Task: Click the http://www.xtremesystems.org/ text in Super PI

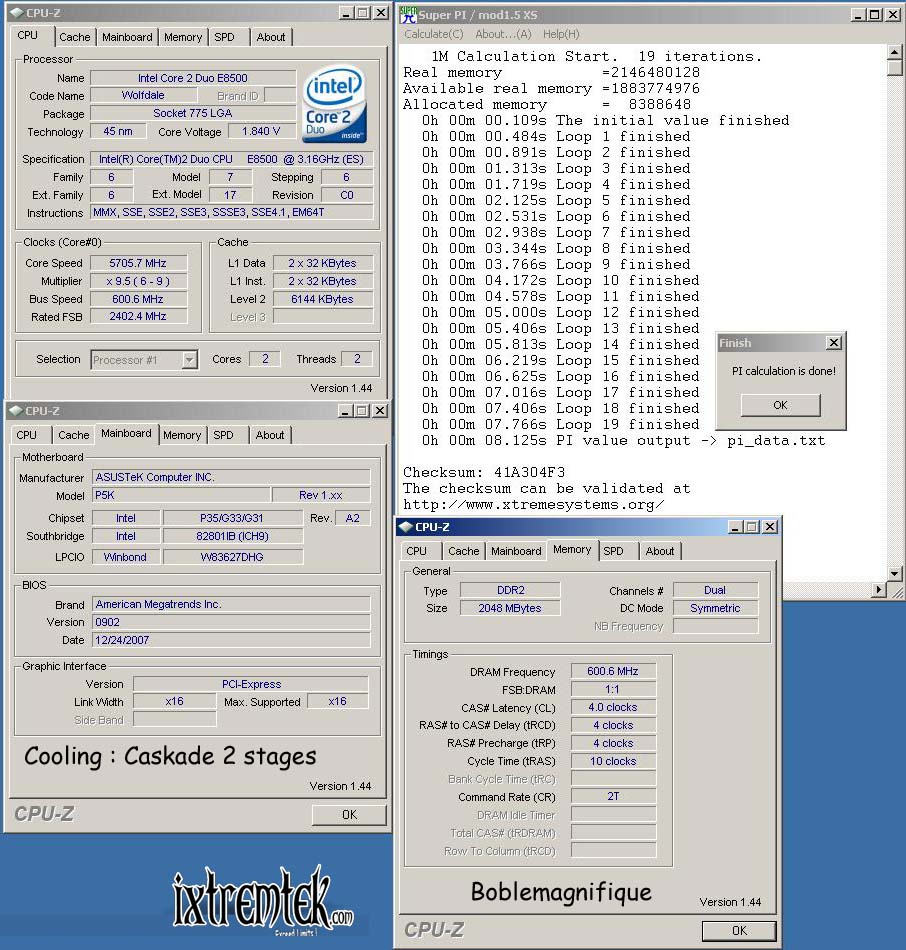Action: click(x=534, y=505)
